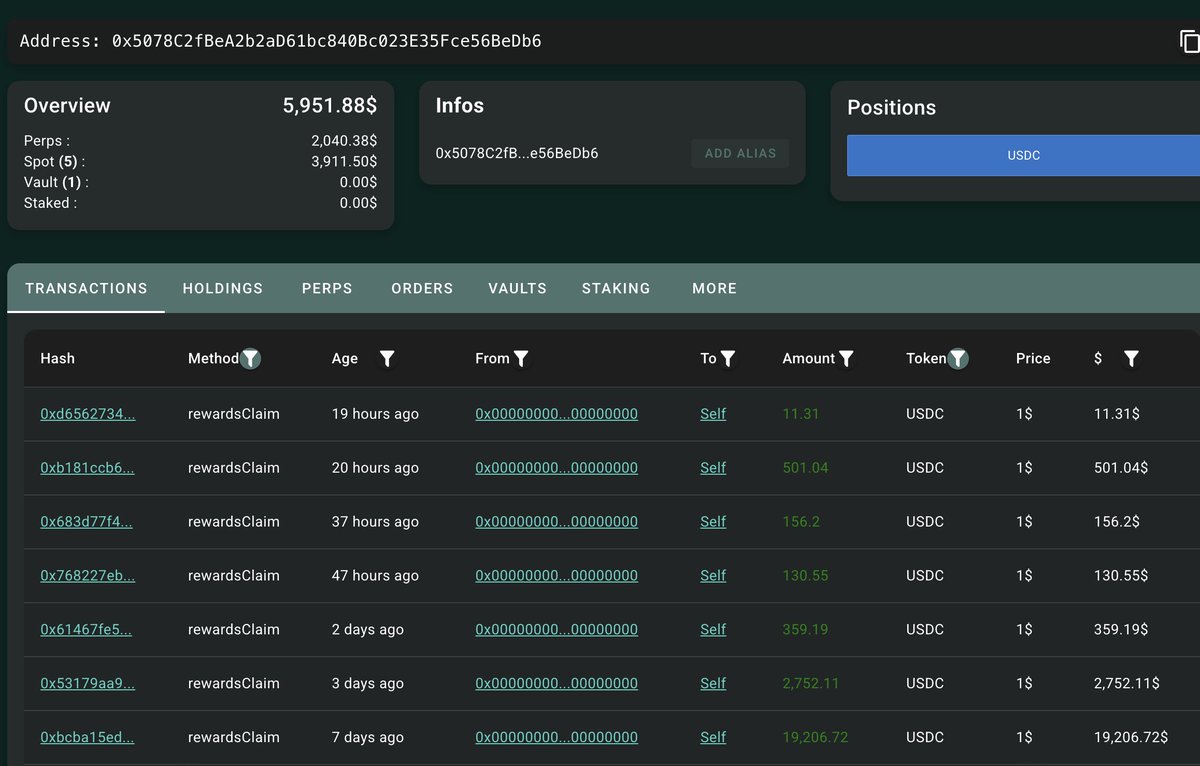This screenshot has width=1200, height=766.
Task: Open transaction hash 0x683d77f4...
Action: pyautogui.click(x=86, y=522)
